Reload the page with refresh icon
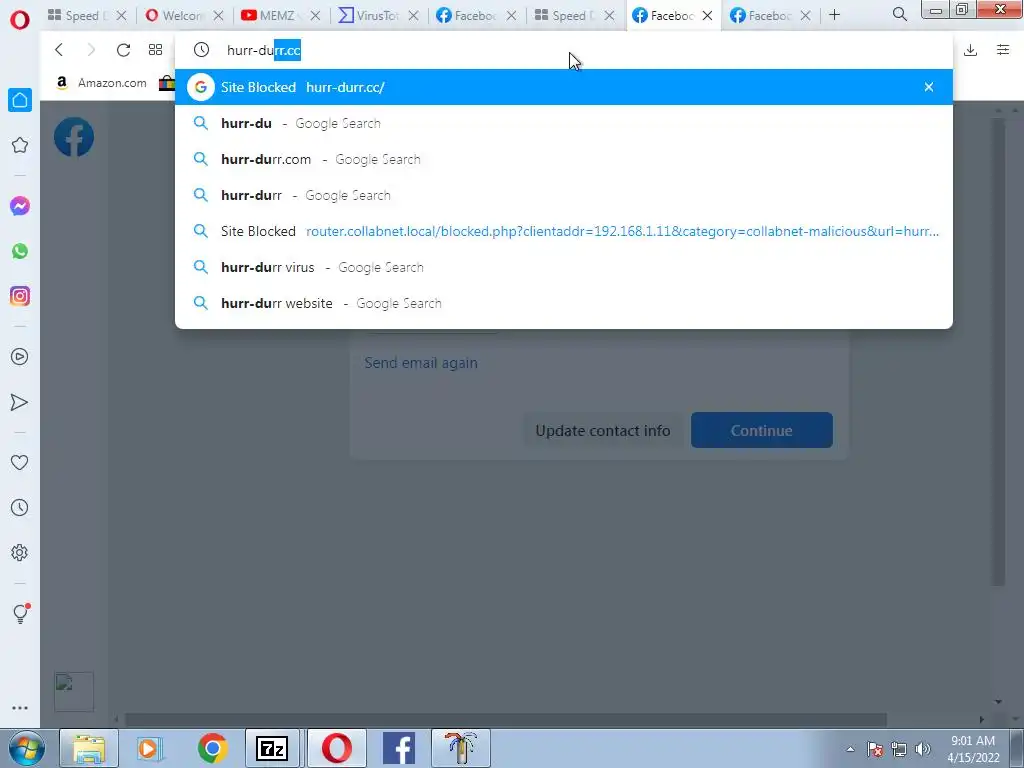Screen dimensions: 1024x768 click(123, 50)
